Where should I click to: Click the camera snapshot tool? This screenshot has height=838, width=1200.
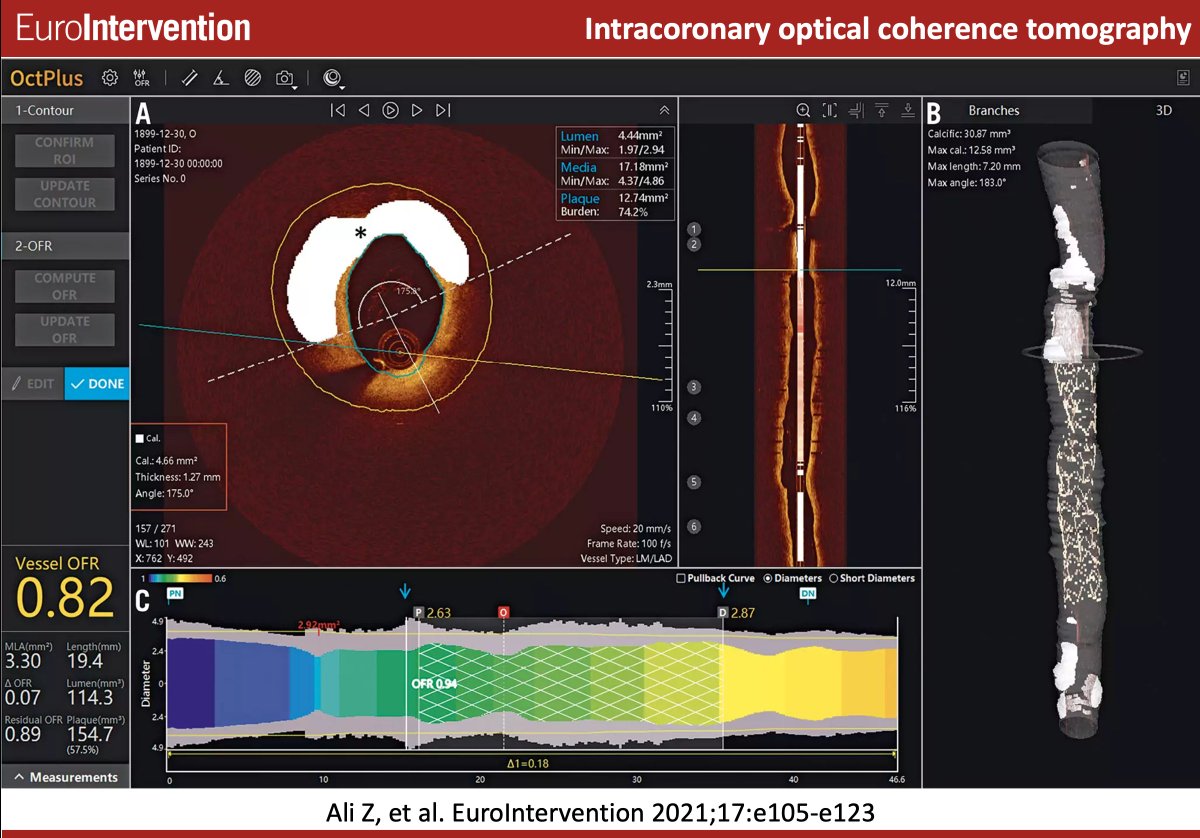[283, 78]
